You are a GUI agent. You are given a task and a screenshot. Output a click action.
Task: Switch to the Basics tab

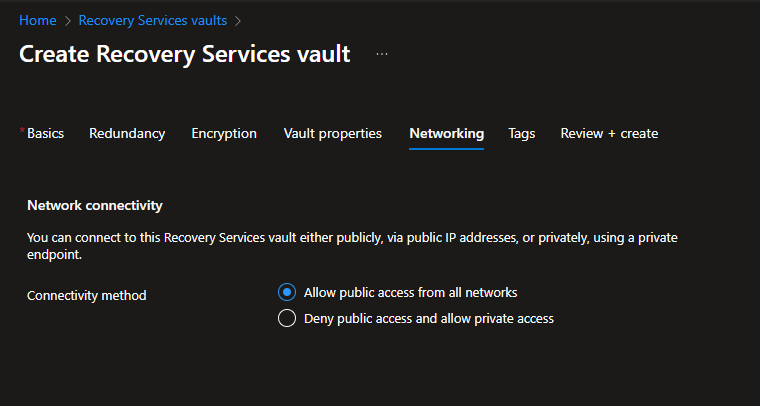pos(45,133)
